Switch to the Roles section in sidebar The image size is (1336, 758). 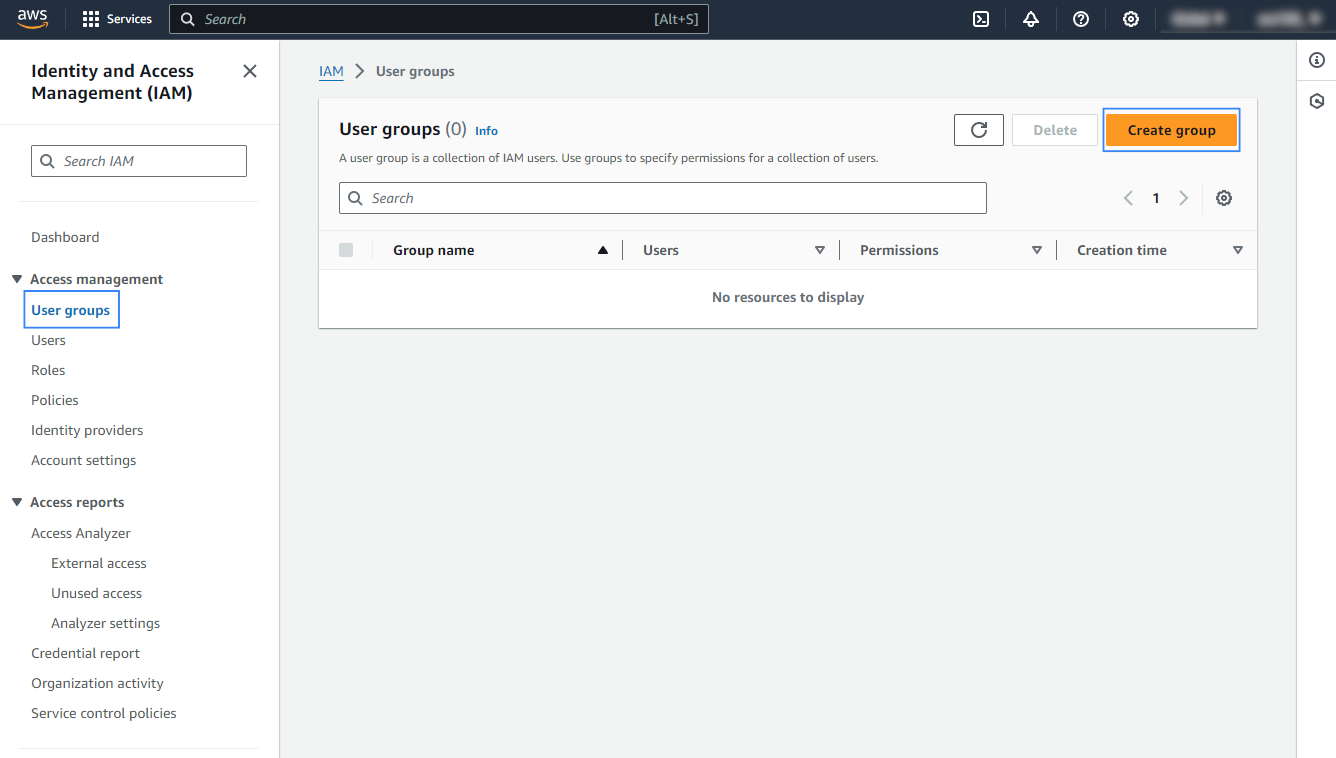click(48, 370)
